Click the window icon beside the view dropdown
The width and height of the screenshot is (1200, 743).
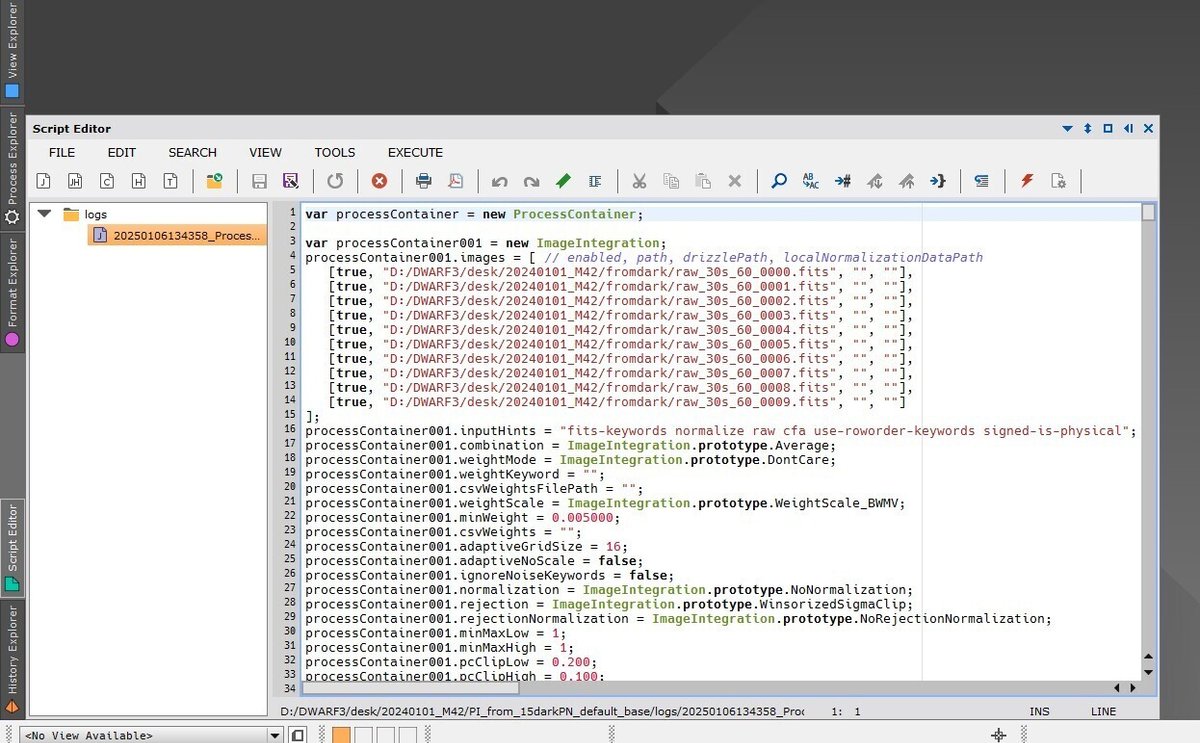(x=298, y=735)
